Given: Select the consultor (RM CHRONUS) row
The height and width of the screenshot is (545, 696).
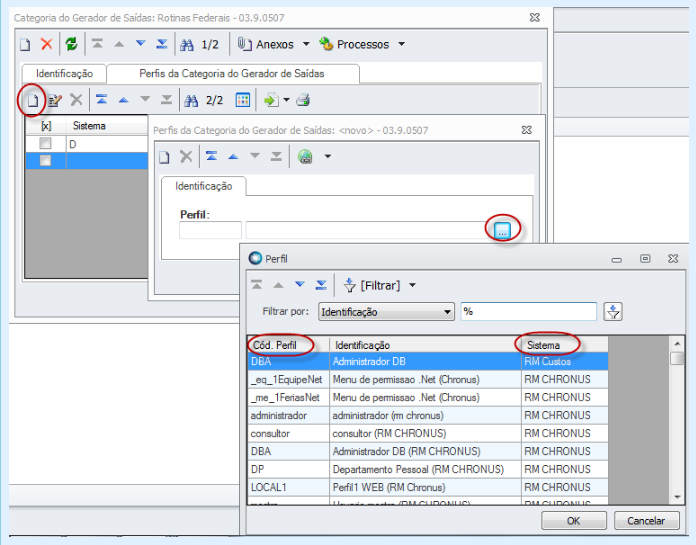Looking at the screenshot, I should point(428,434).
